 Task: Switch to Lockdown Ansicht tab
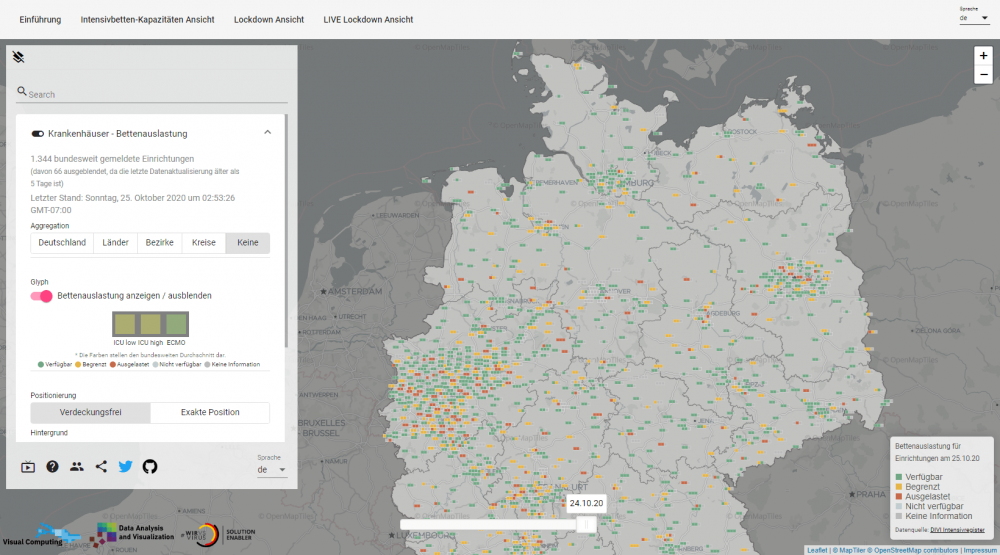[x=267, y=20]
